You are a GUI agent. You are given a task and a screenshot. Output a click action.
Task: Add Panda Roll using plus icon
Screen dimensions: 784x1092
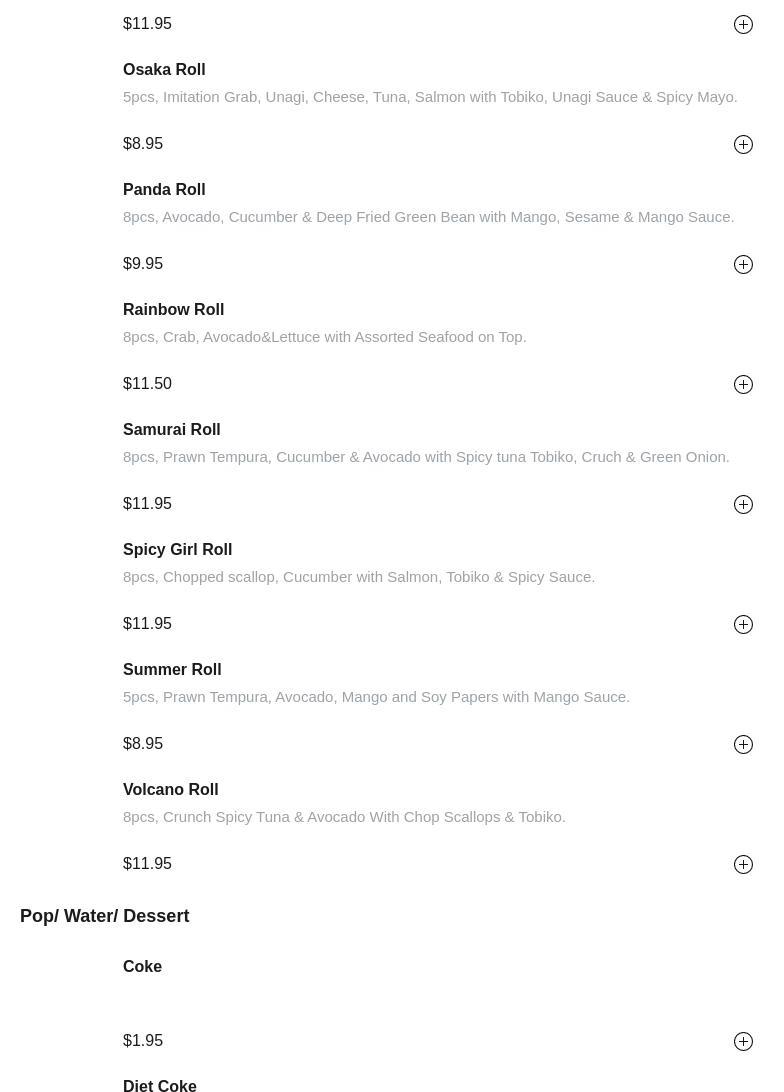pos(743,264)
